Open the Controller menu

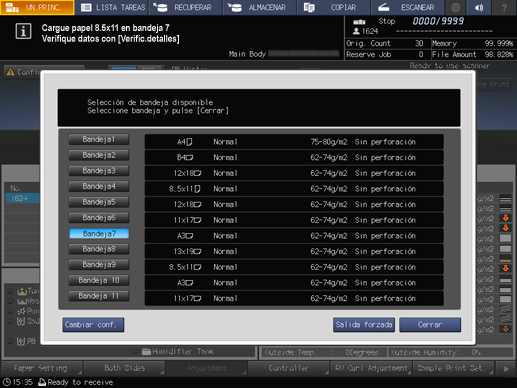pos(289,368)
